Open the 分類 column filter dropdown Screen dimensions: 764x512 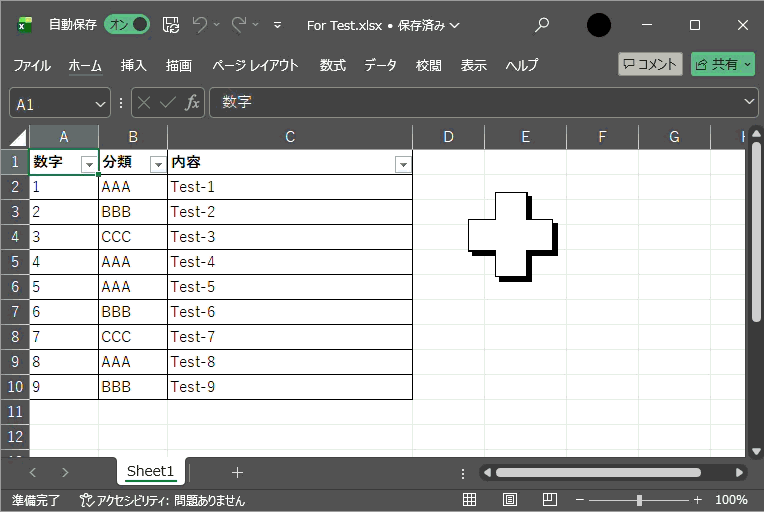[x=158, y=165]
